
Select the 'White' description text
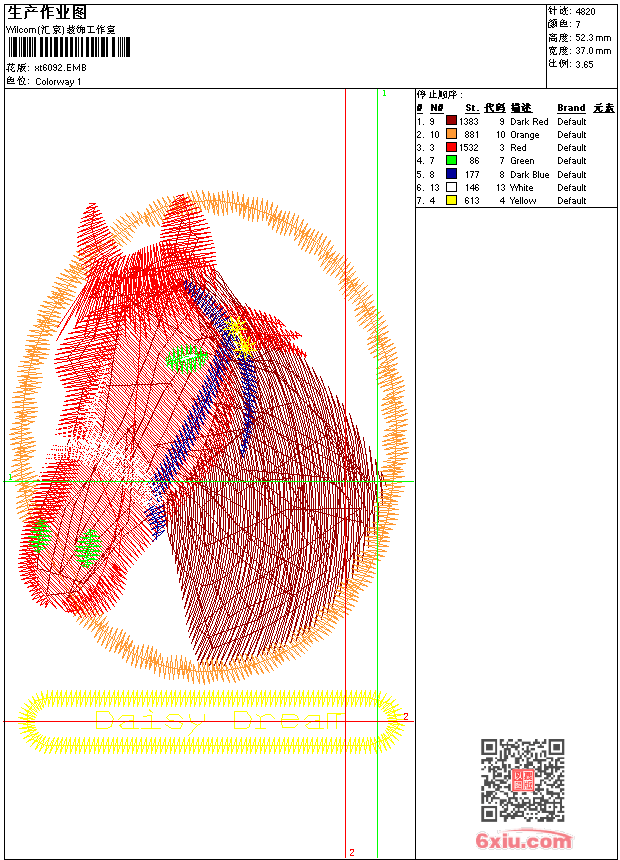coord(521,188)
